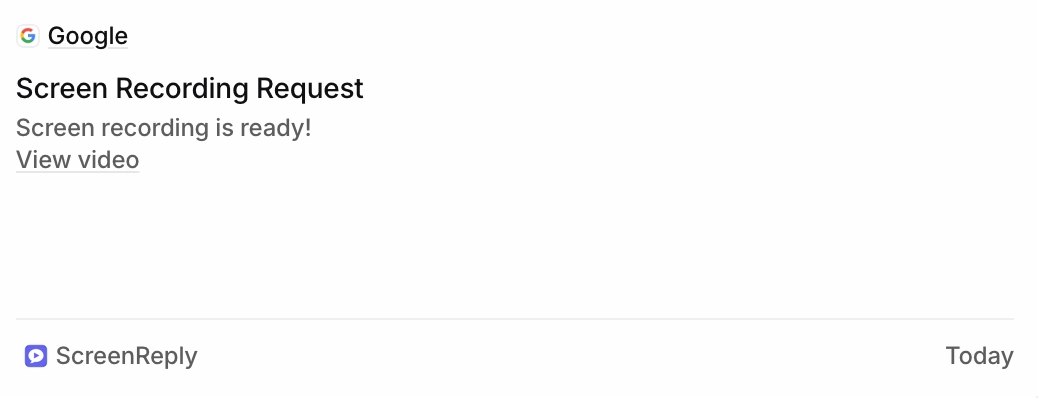Viewport: 1038px width, 398px height.
Task: Click the word 'Screen' in the heading
Action: [62, 88]
